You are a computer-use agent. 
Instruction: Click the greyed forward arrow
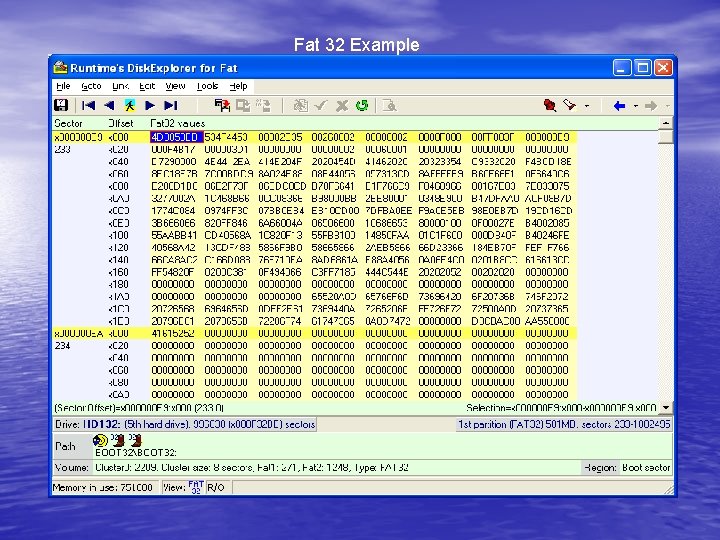[651, 106]
